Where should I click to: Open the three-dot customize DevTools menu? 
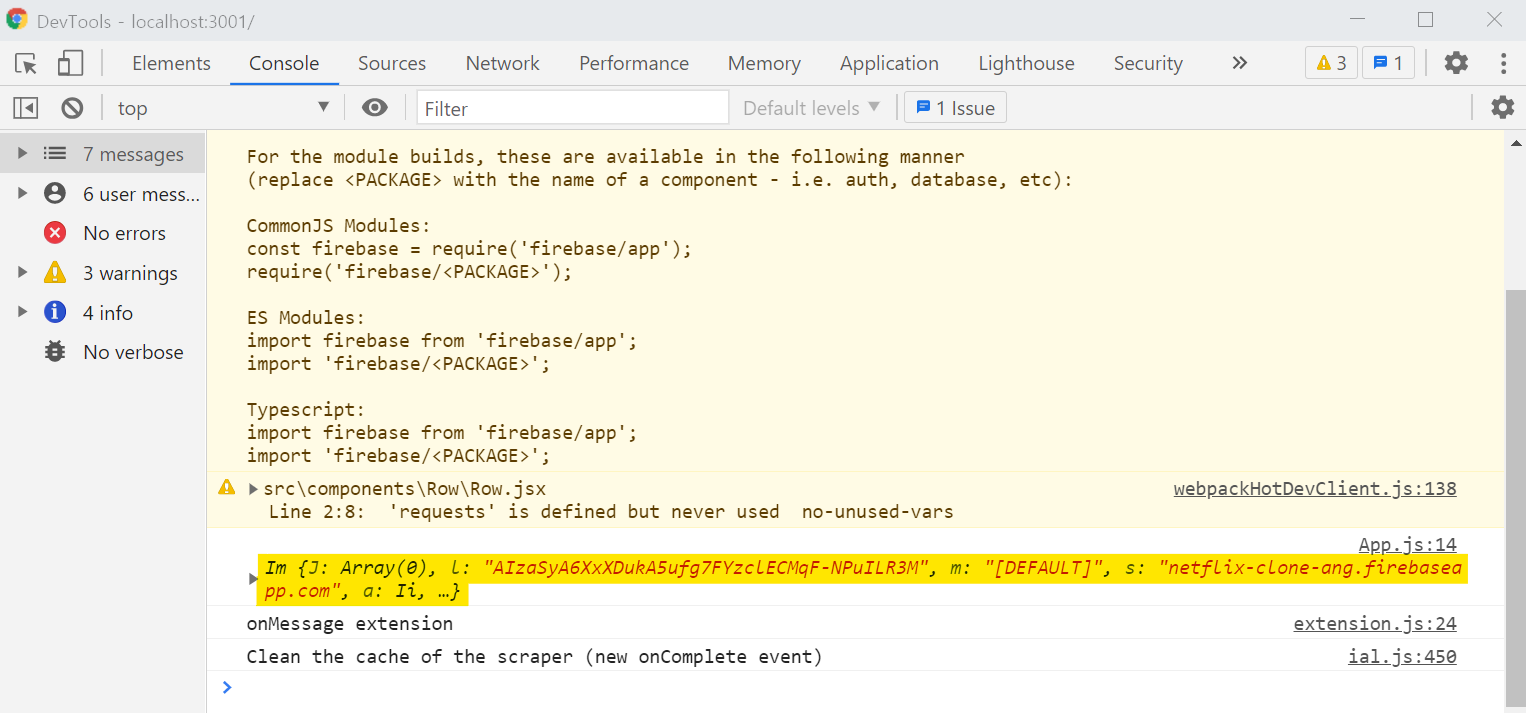(x=1503, y=63)
